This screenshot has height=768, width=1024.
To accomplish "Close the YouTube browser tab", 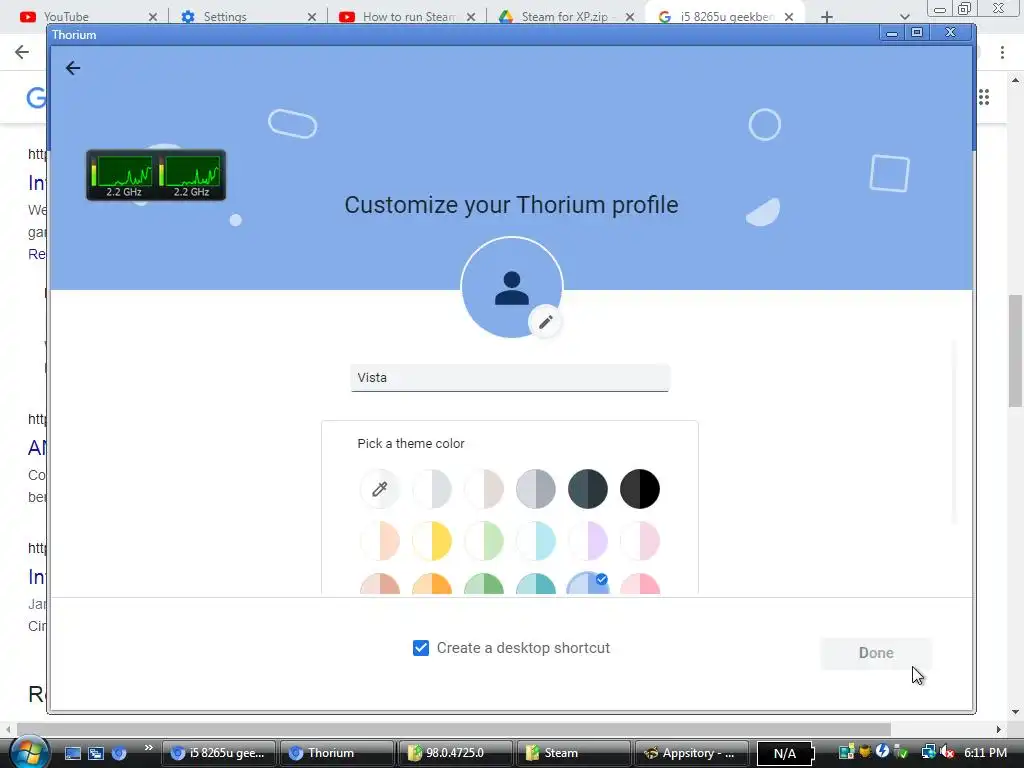I will pyautogui.click(x=153, y=17).
